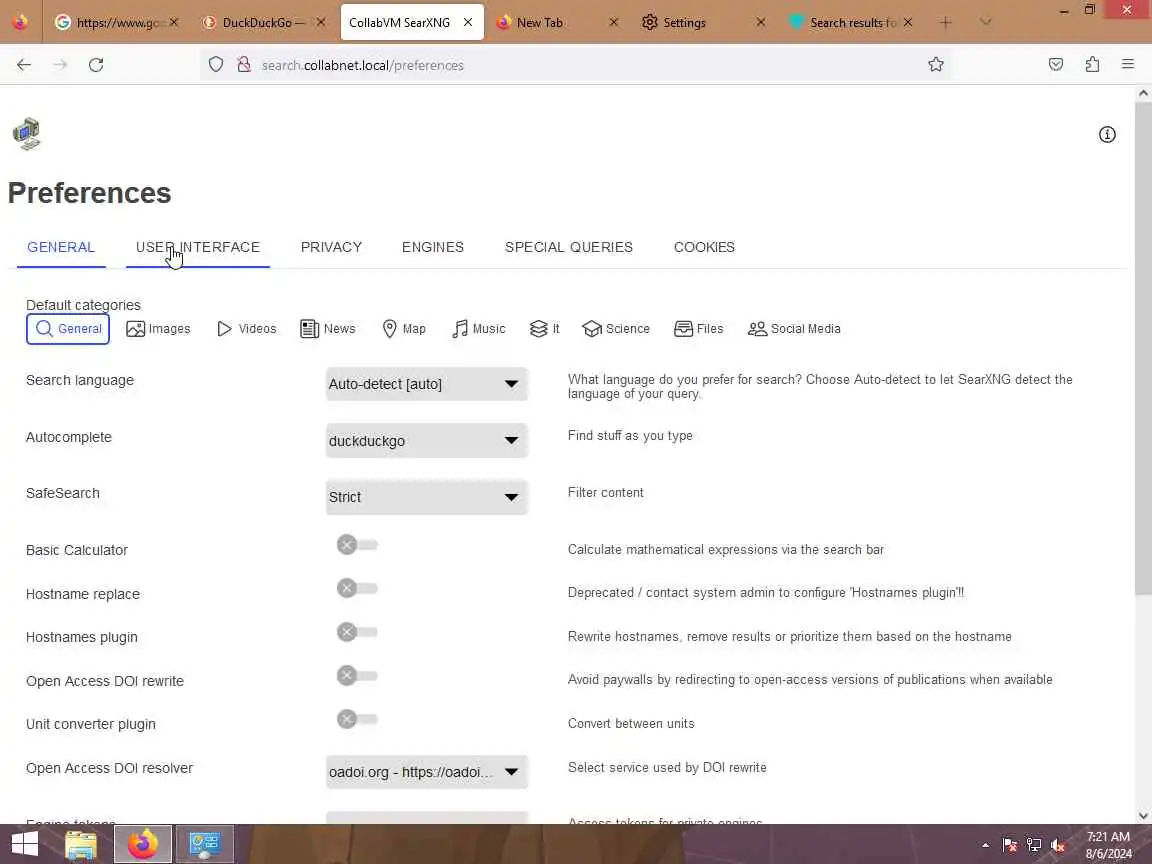The image size is (1152, 864).
Task: Click the Firefox taskbar icon
Action: [143, 844]
